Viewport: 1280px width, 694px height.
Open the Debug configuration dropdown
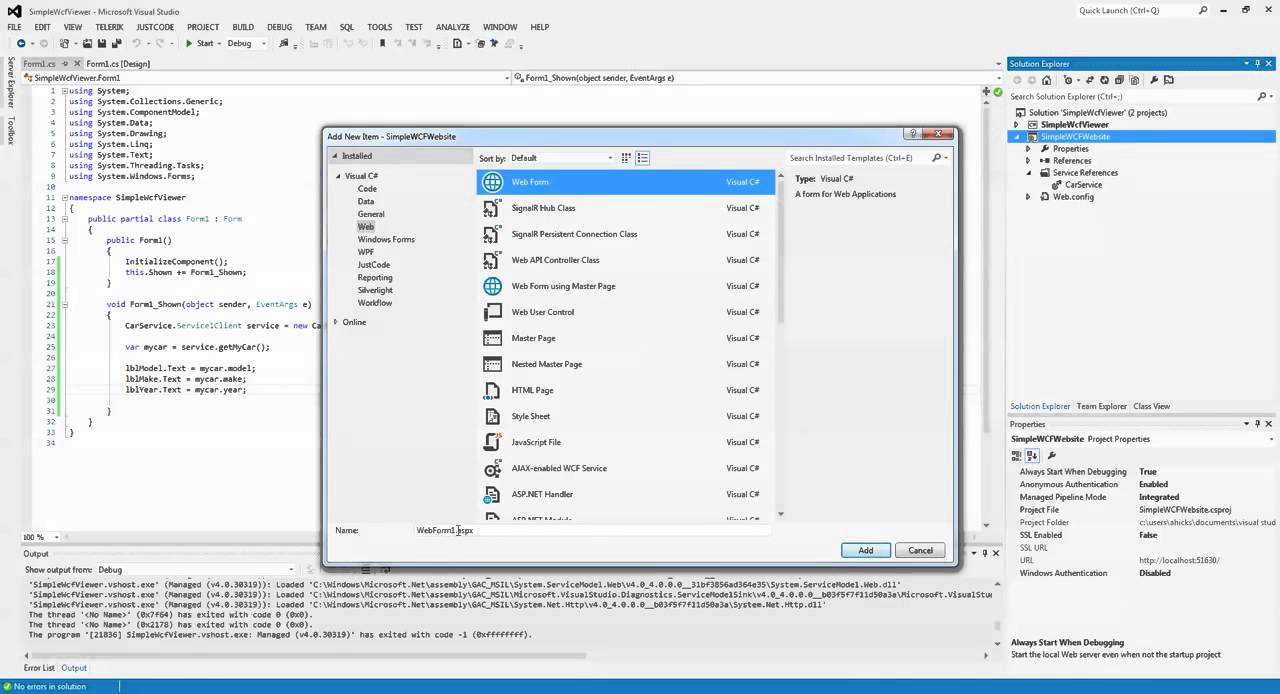[247, 43]
